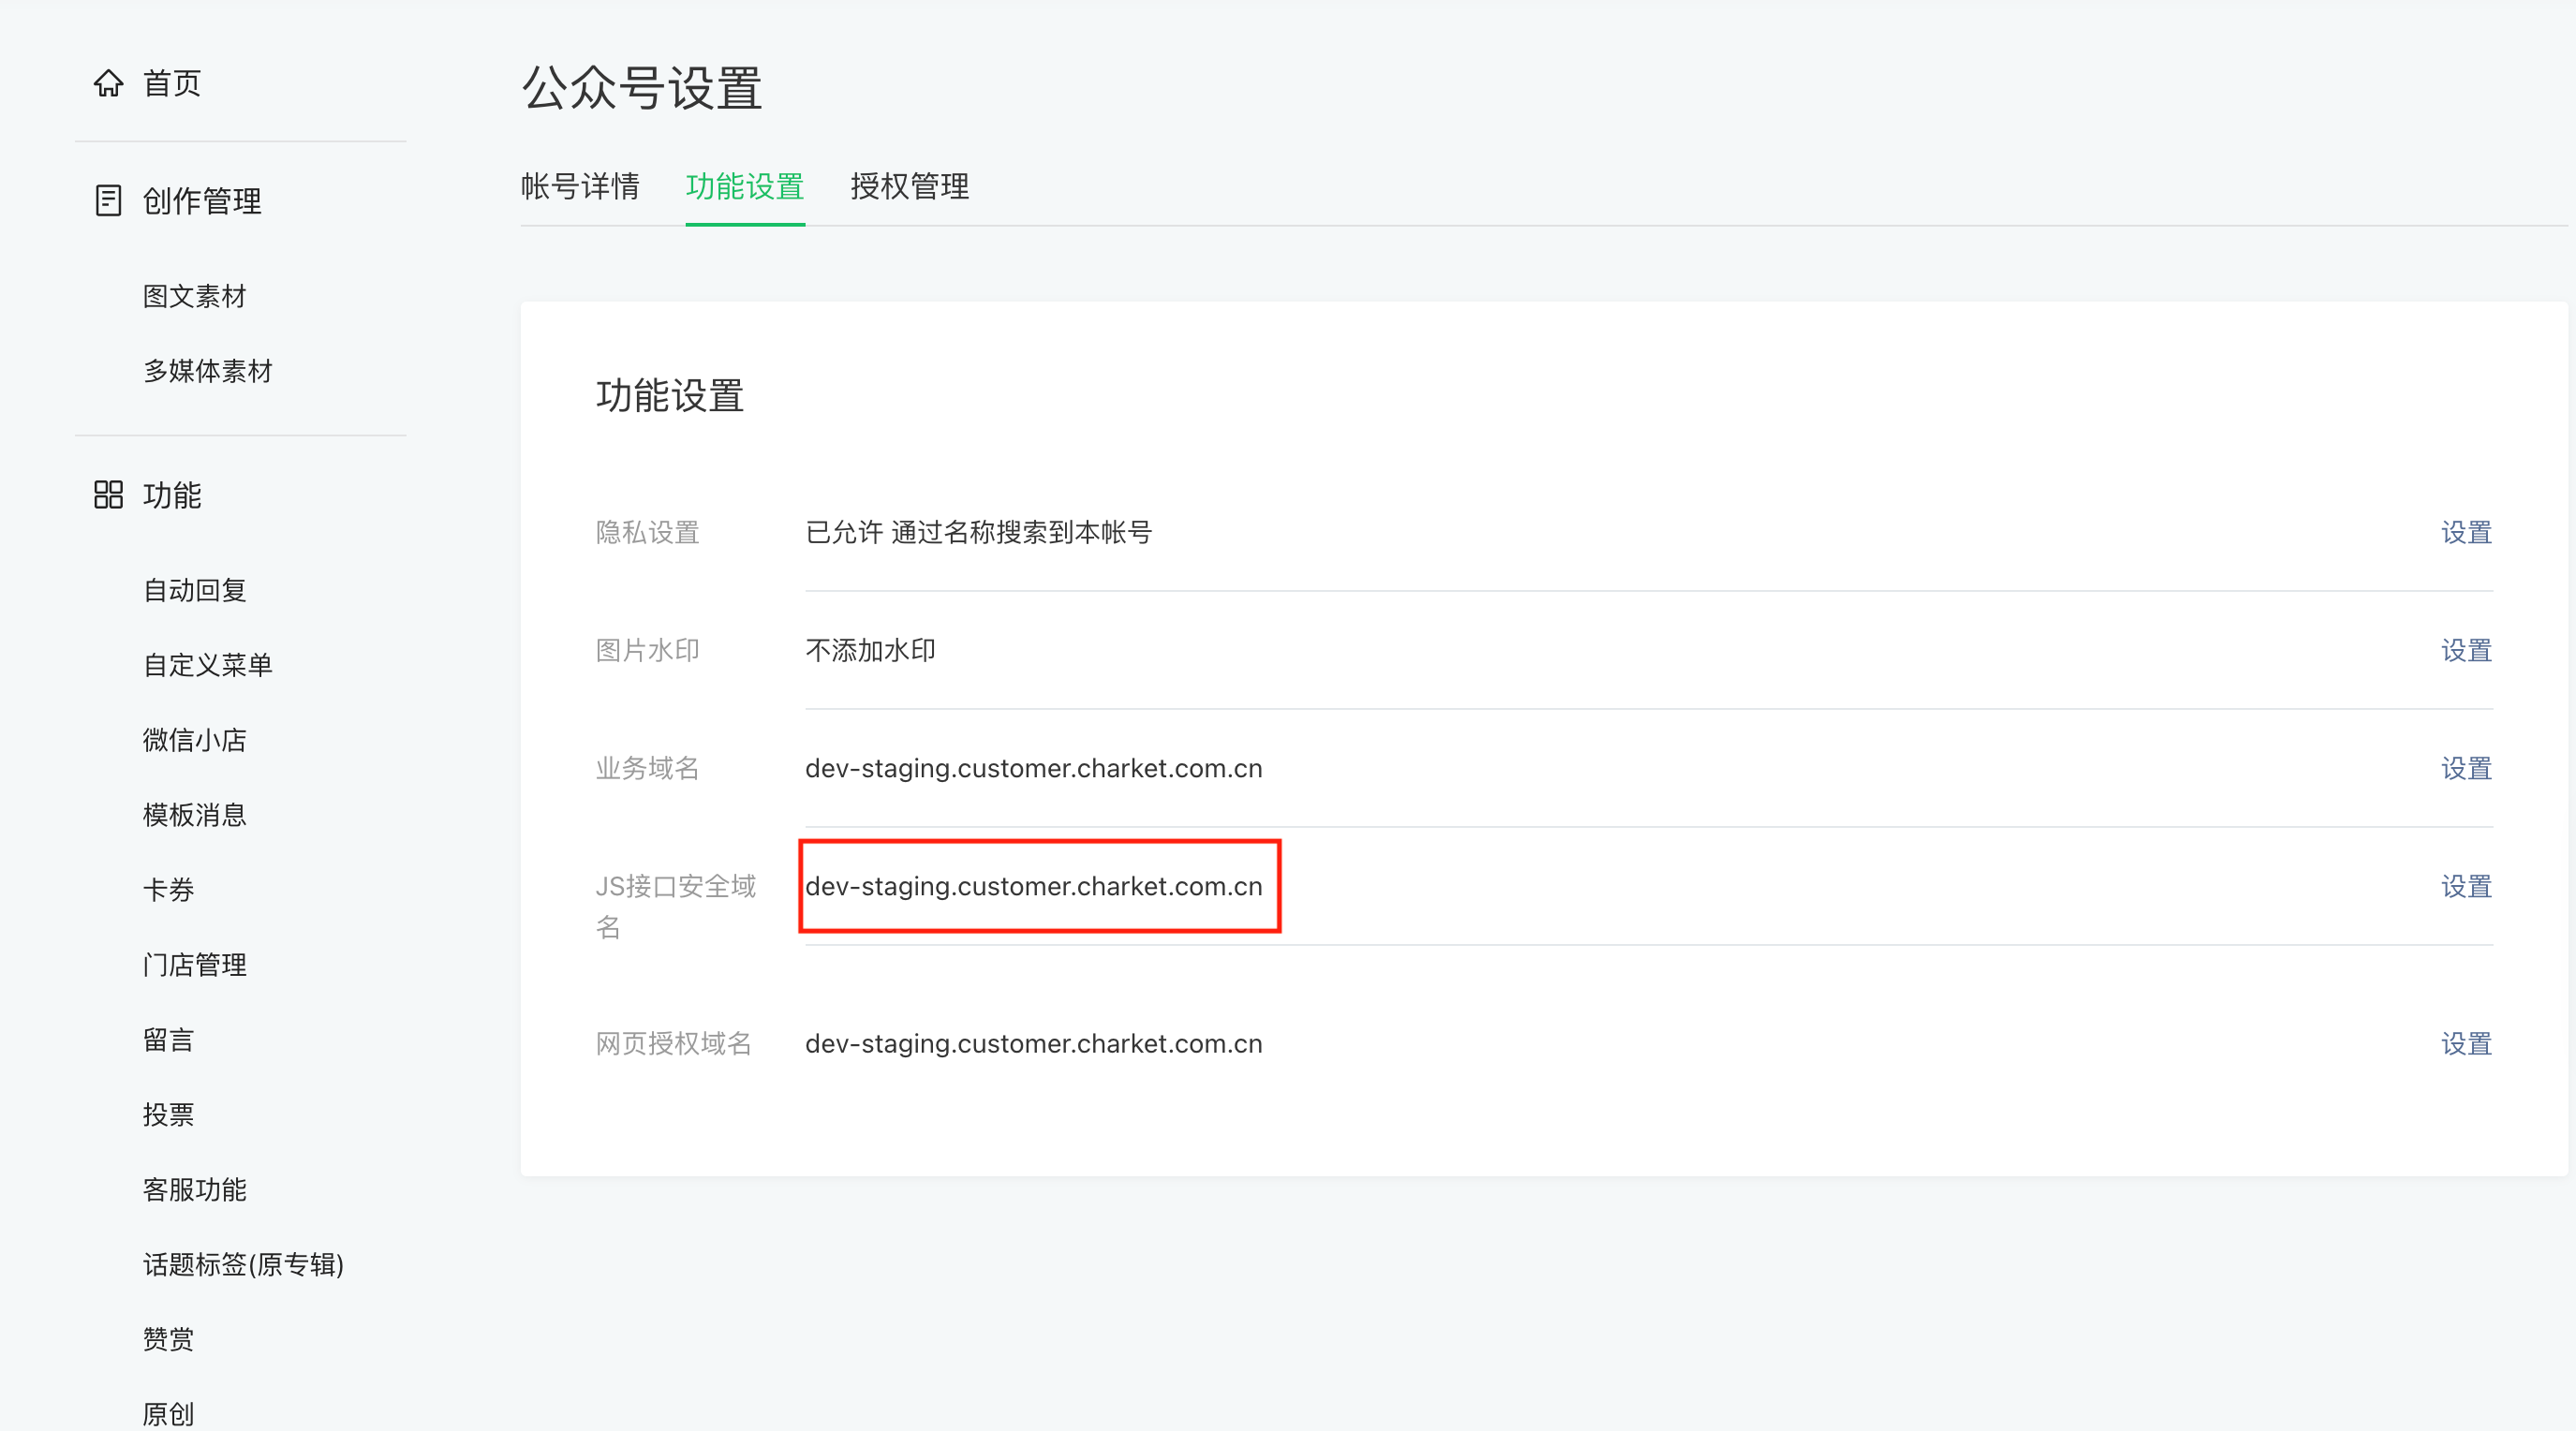The width and height of the screenshot is (2576, 1431).
Task: Click 设置 link for 隐私设置
Action: pos(2465,532)
